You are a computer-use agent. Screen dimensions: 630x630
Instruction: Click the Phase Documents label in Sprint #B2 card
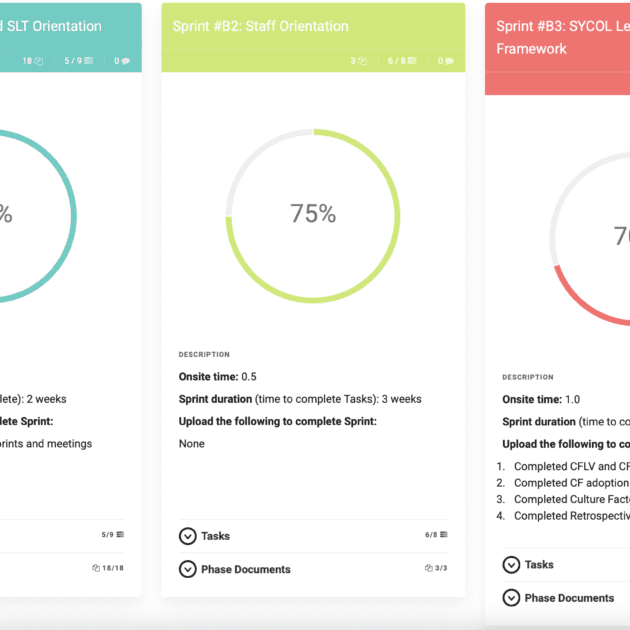pos(246,569)
